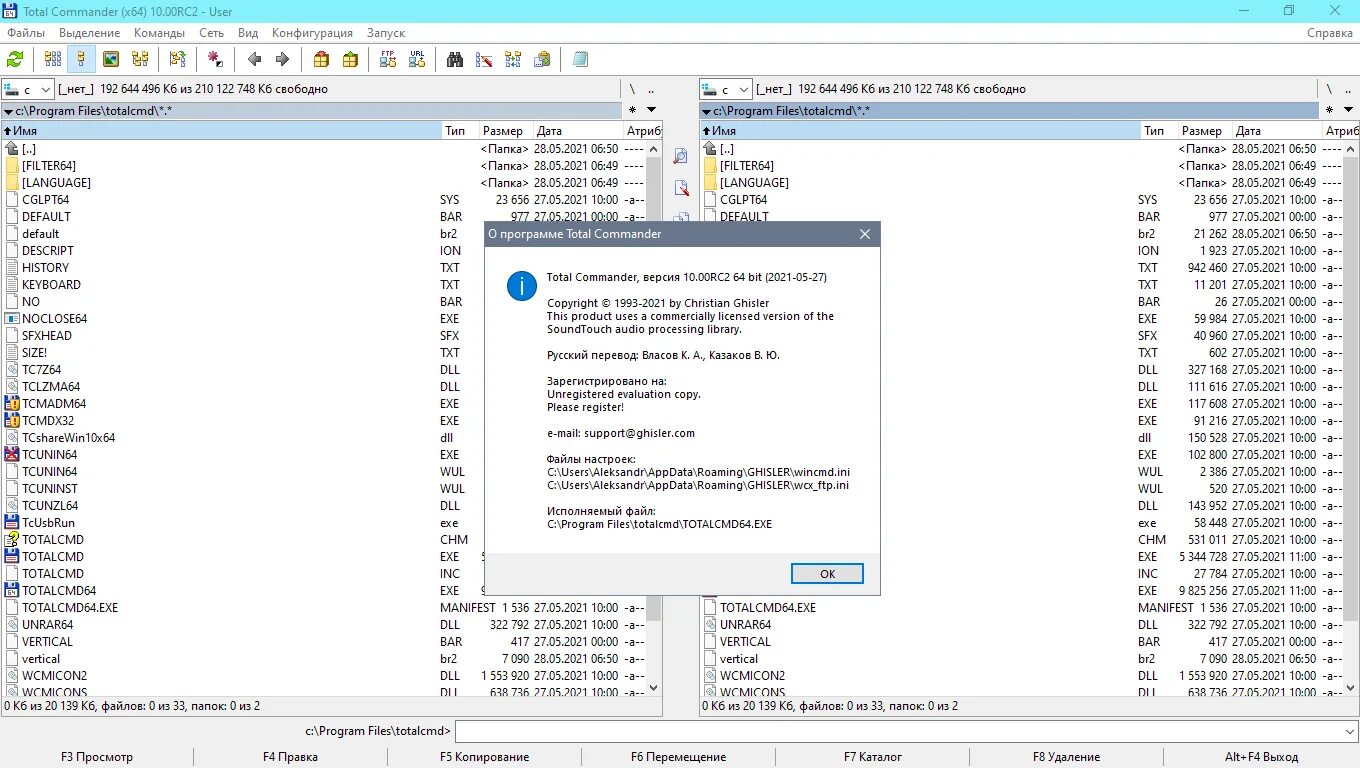Click the Alt+F4 Выход button

(x=1262, y=757)
